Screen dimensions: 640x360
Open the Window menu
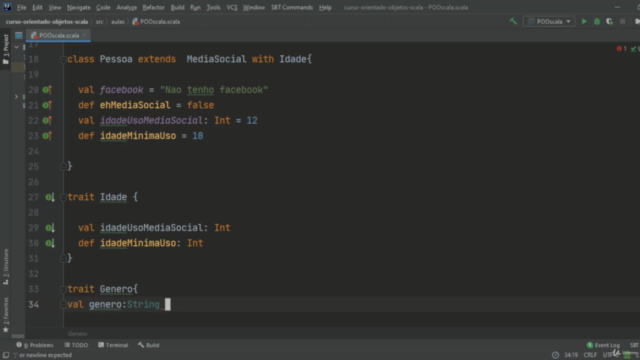[253, 7]
